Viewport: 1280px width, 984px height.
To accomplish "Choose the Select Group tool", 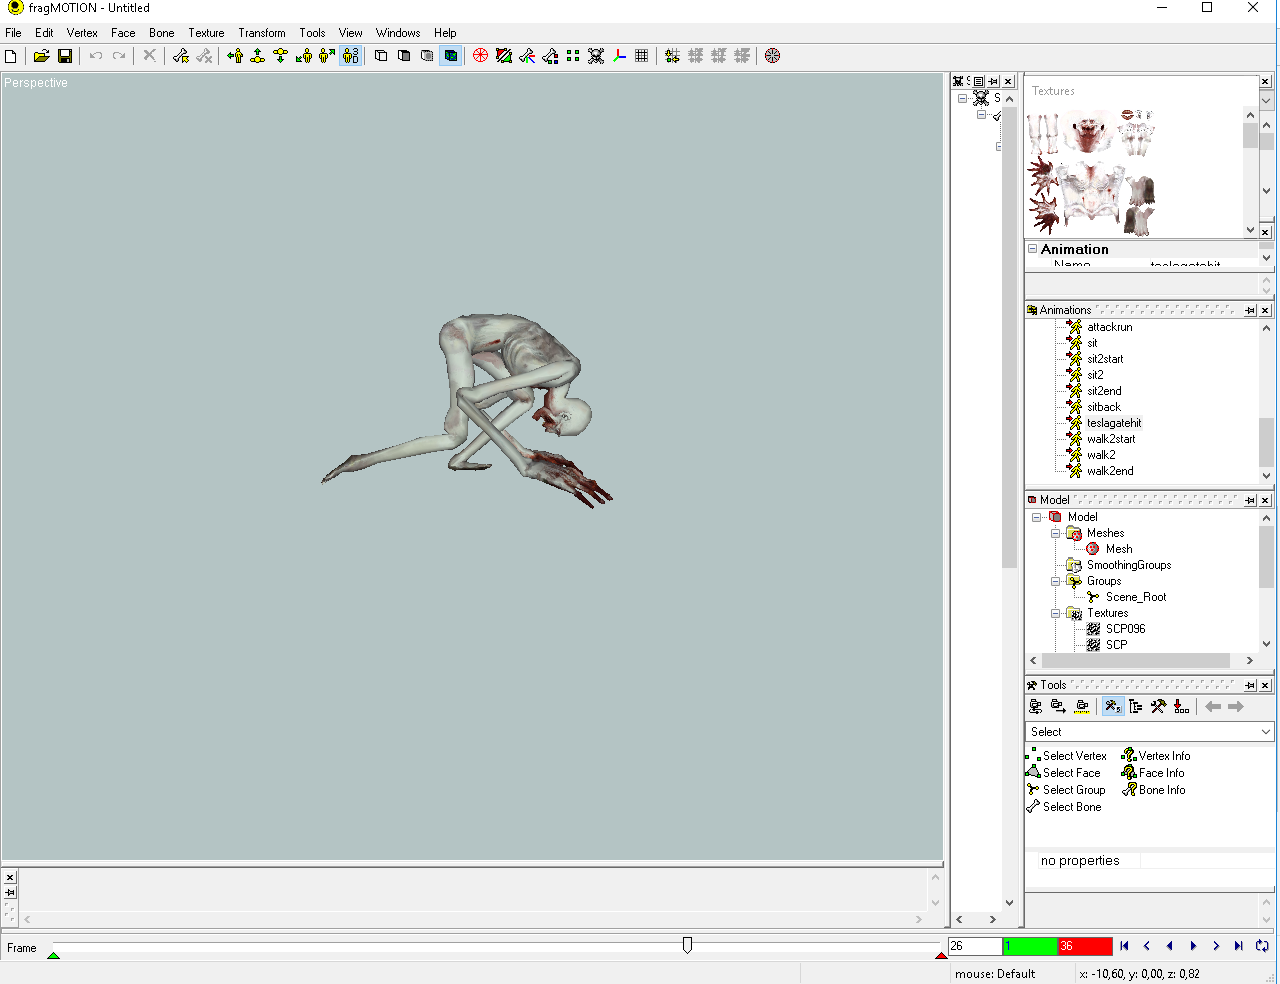I will pyautogui.click(x=1066, y=790).
